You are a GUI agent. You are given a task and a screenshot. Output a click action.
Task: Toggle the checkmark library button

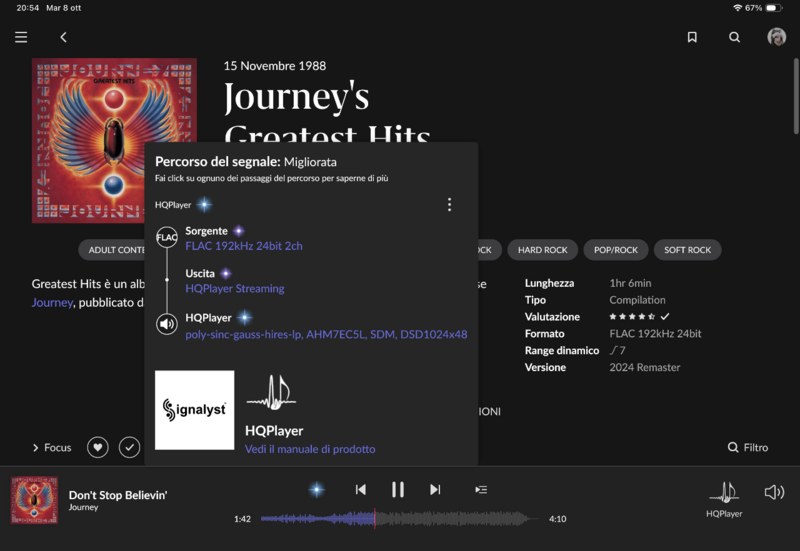point(130,447)
